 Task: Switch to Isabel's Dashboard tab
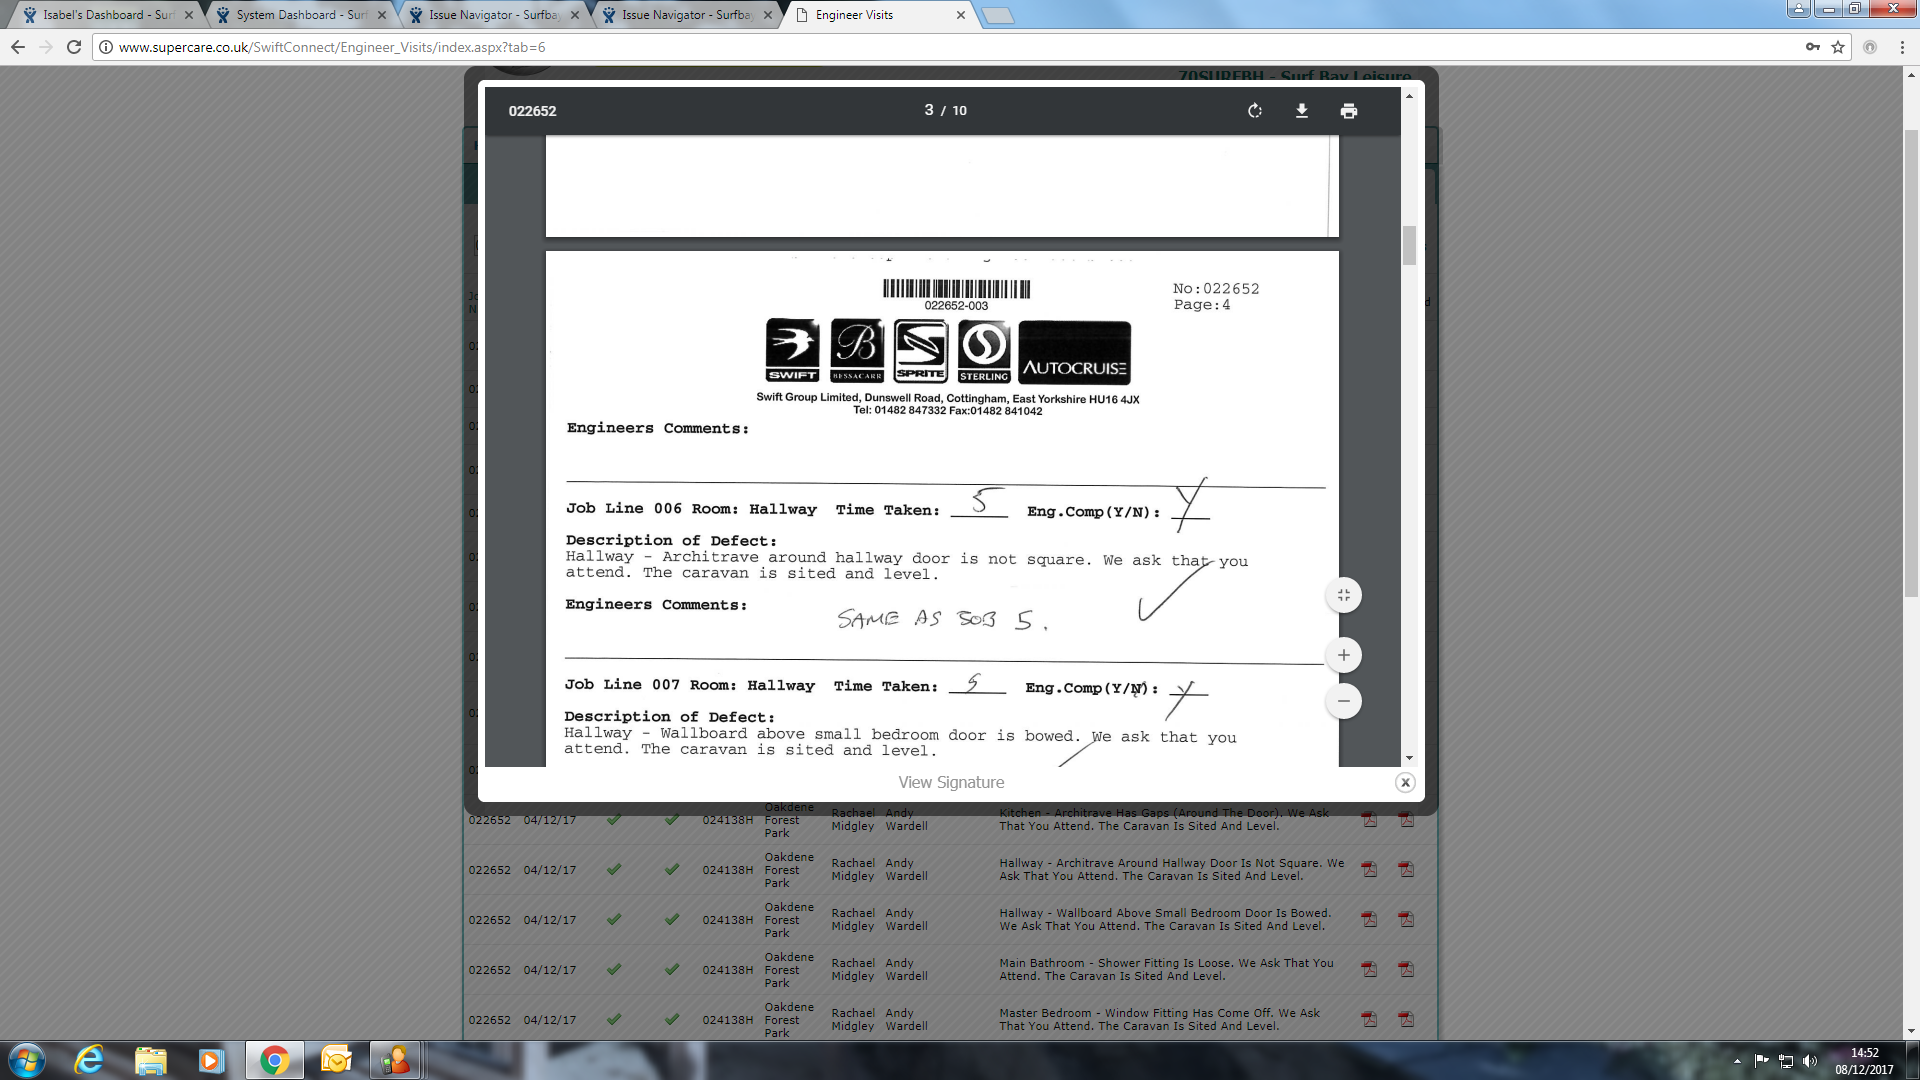(105, 15)
